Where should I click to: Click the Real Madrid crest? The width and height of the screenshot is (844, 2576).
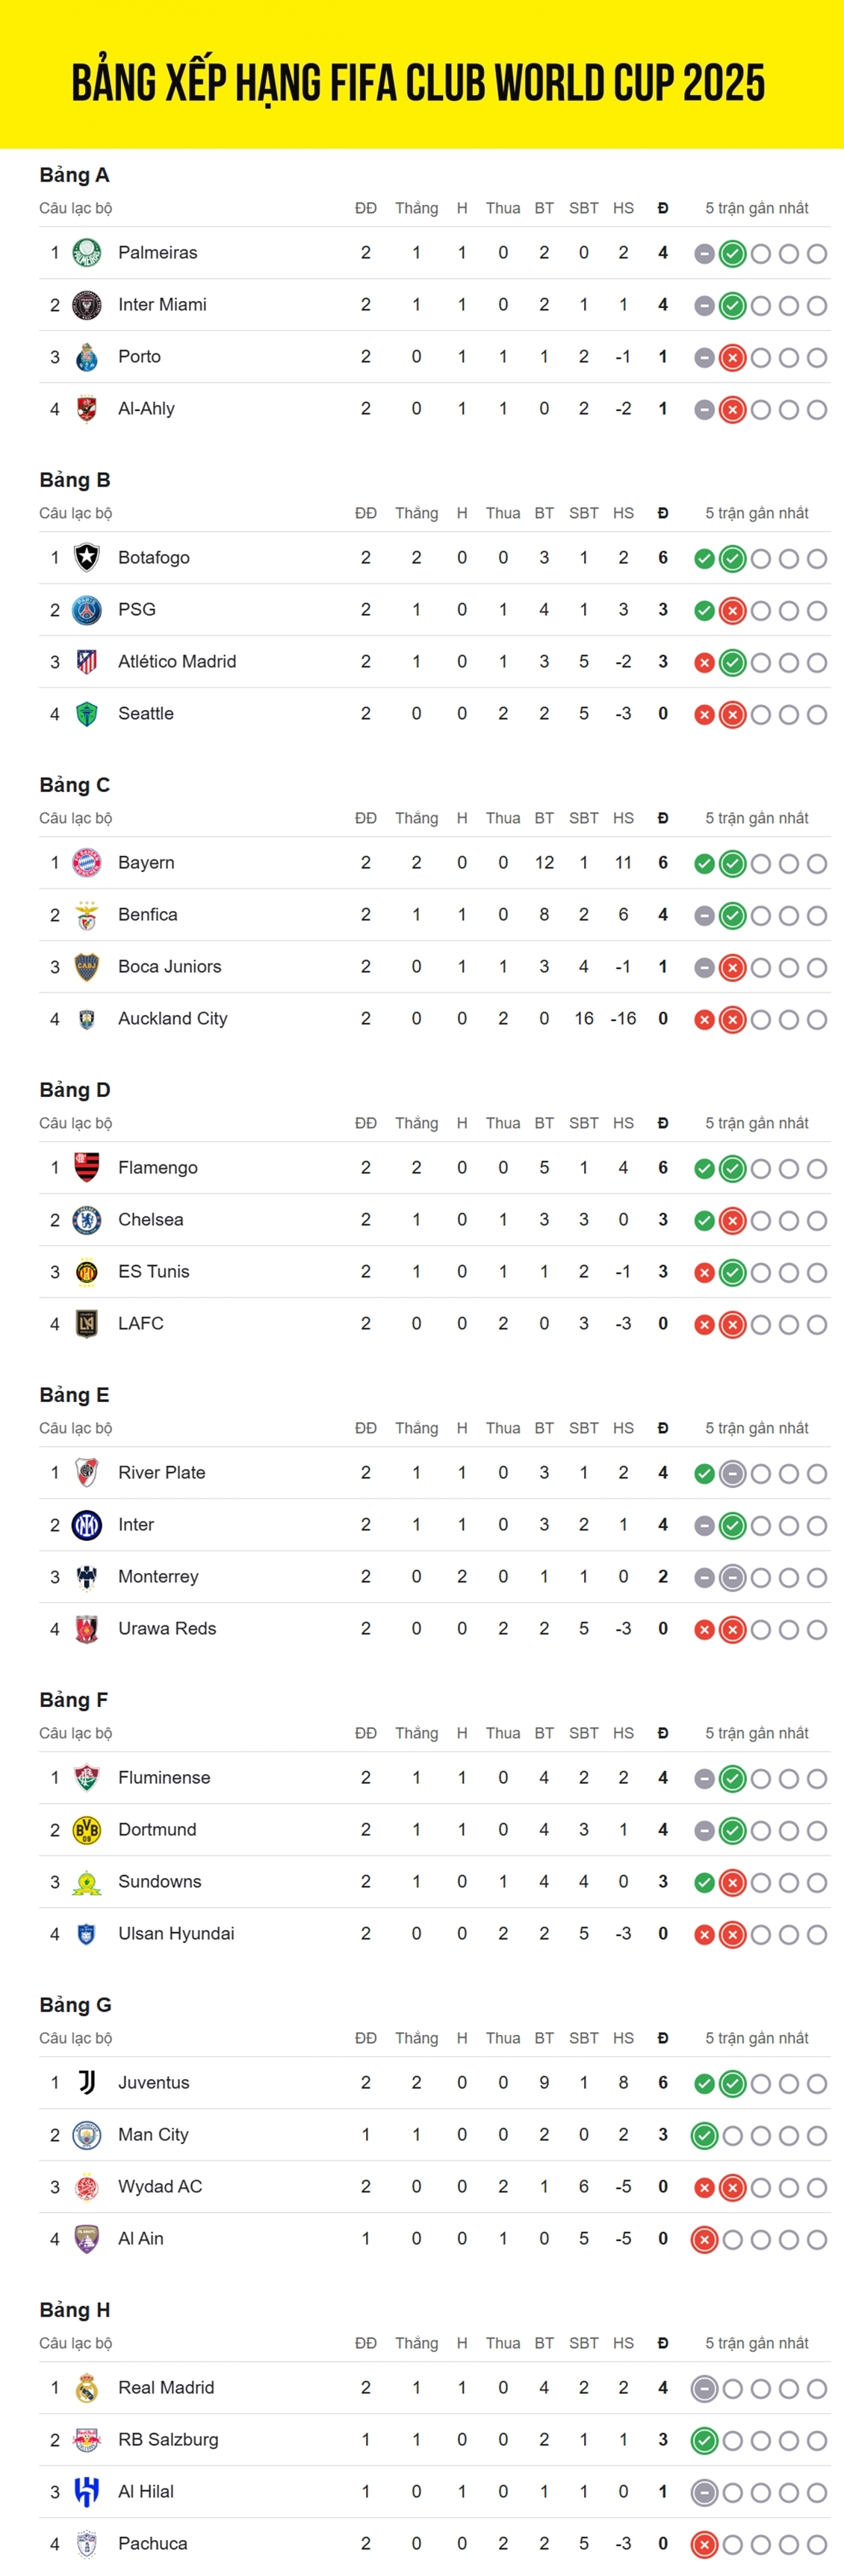click(87, 2388)
